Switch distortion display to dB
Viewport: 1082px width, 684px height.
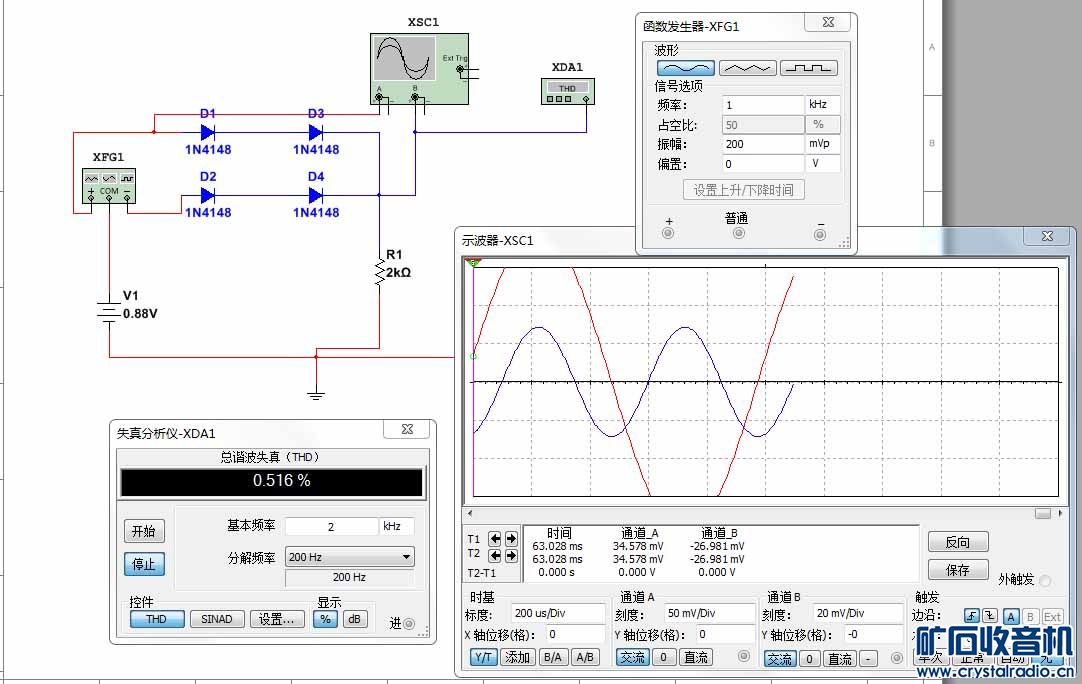(354, 619)
